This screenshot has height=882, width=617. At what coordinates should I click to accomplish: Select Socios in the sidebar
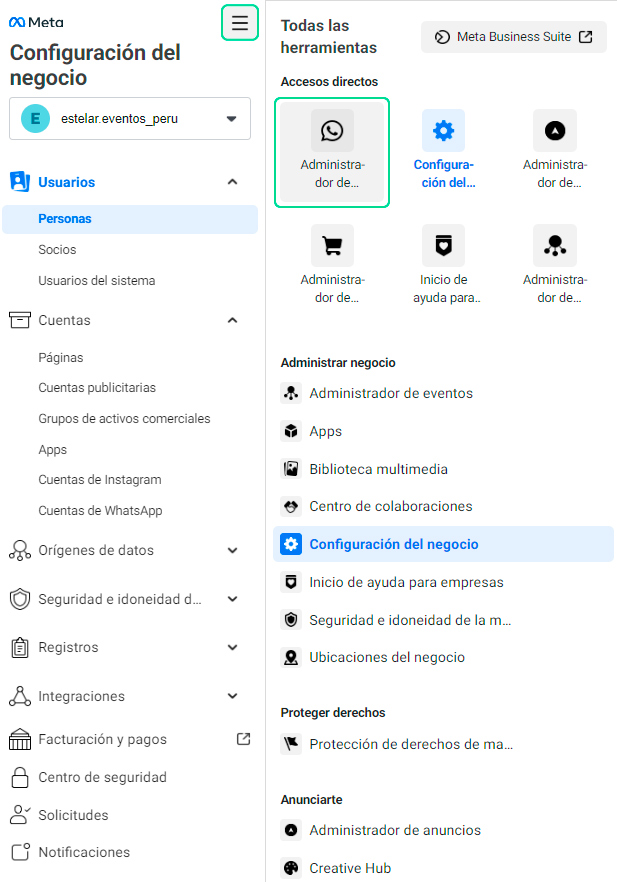(x=57, y=250)
